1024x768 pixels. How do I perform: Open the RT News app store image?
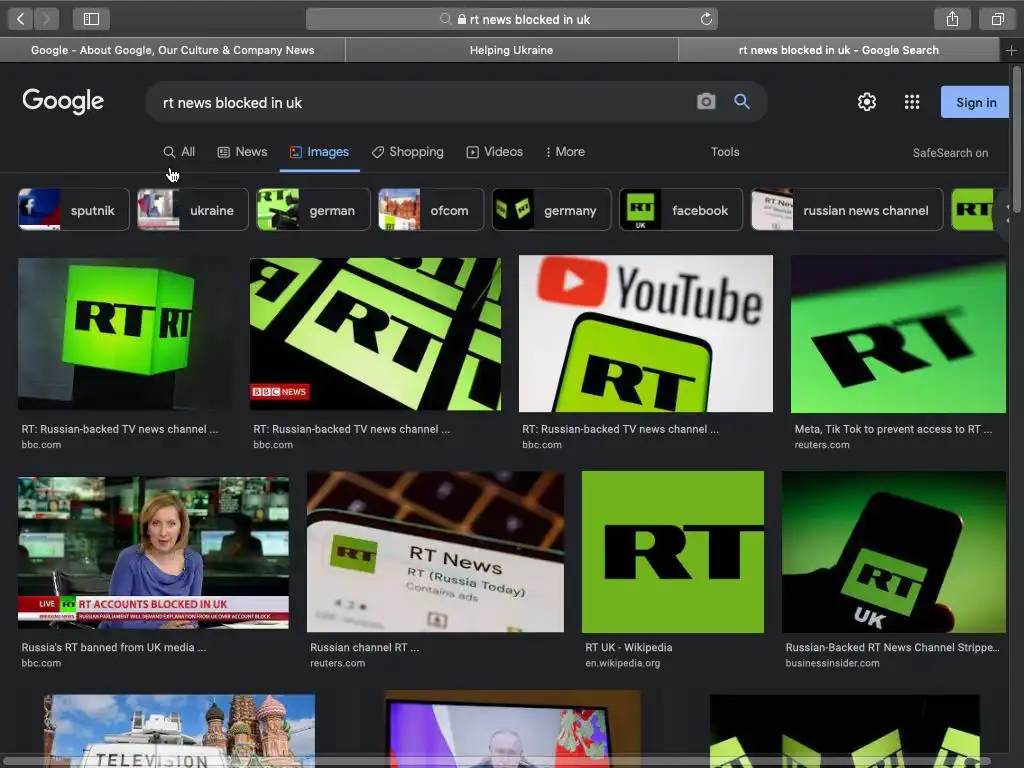(x=435, y=551)
